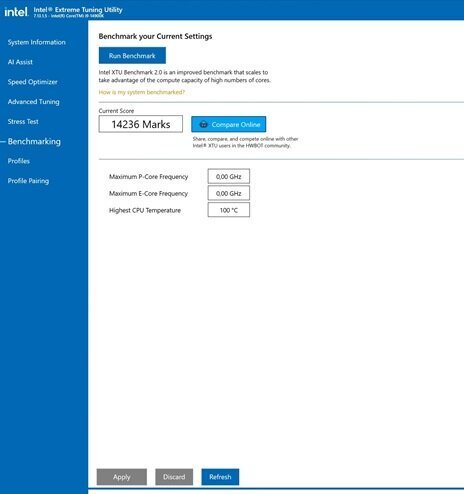The height and width of the screenshot is (494, 464).
Task: Click the 14236 Marks score box
Action: pyautogui.click(x=141, y=124)
